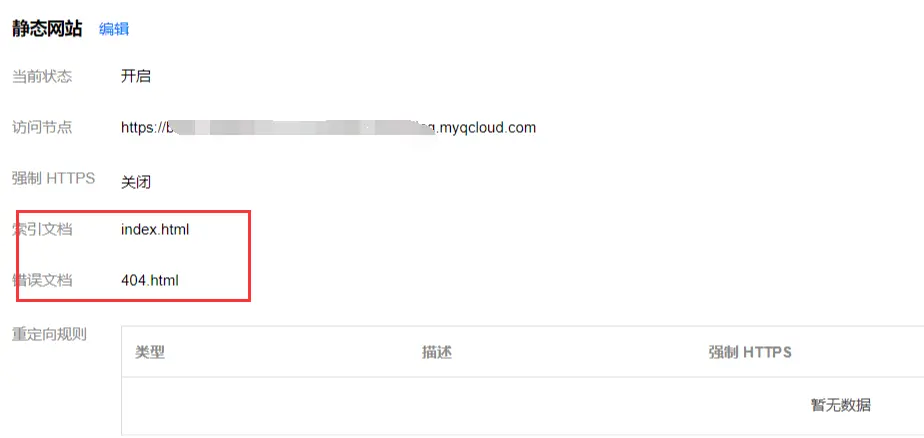Viewport: 924px width, 438px height.
Task: Click the https:// prefix of the access node
Action: [141, 127]
